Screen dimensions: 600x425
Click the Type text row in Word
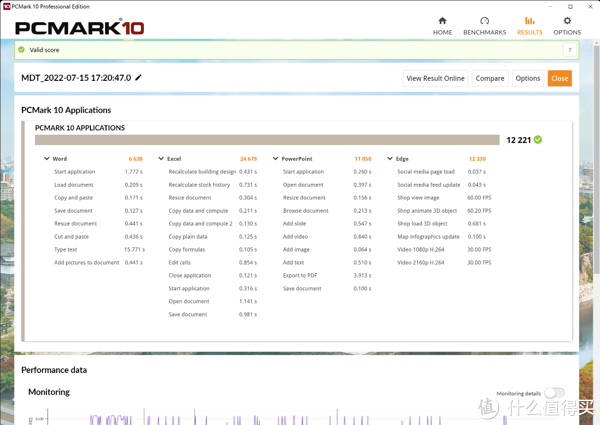click(99, 249)
